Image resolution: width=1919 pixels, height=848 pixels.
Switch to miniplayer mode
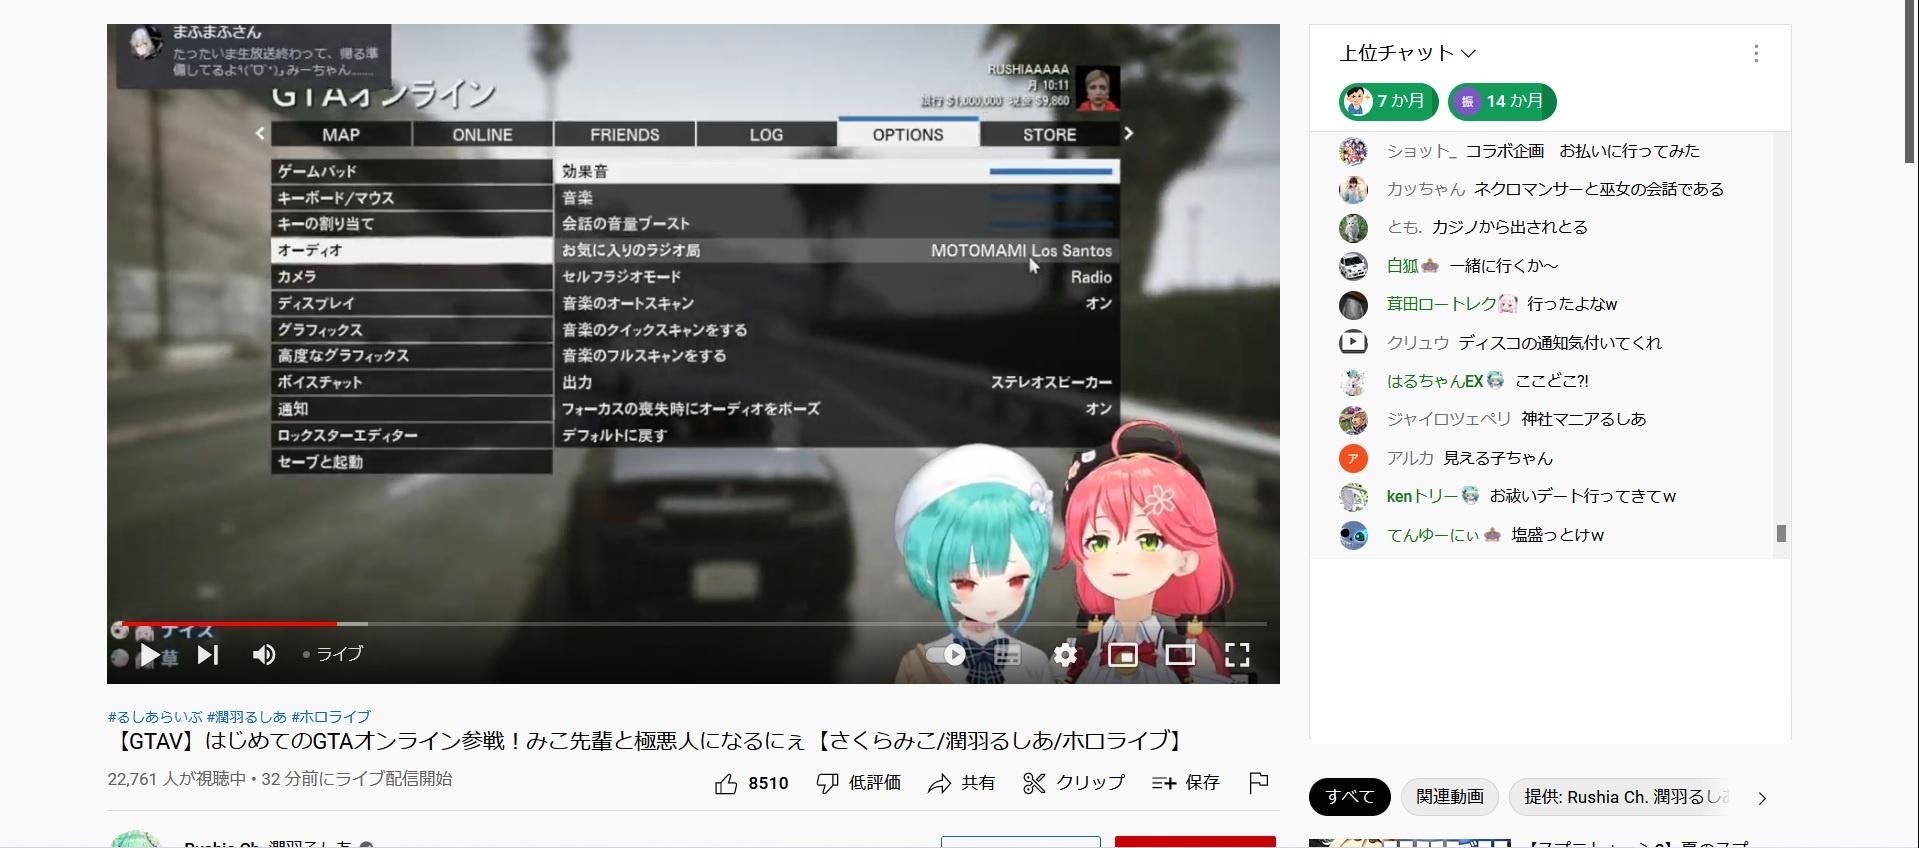point(1122,655)
